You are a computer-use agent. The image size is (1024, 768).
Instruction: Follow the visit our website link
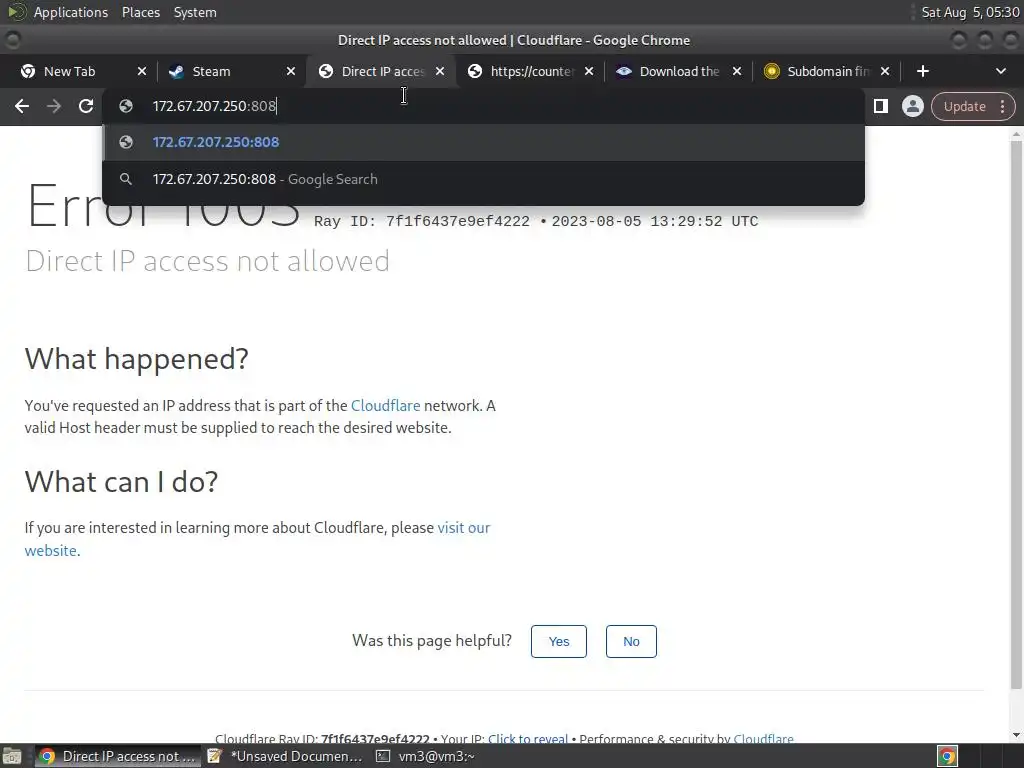pos(463,528)
